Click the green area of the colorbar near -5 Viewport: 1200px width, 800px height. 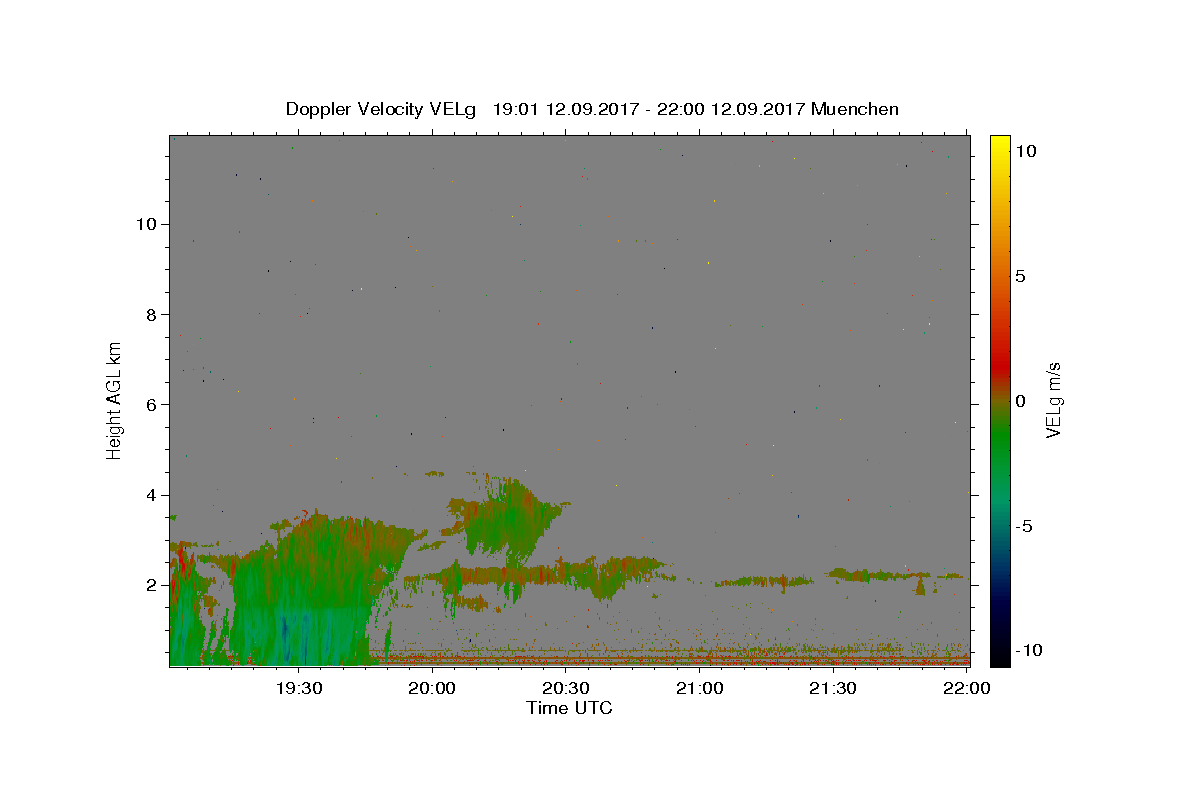click(x=1000, y=526)
